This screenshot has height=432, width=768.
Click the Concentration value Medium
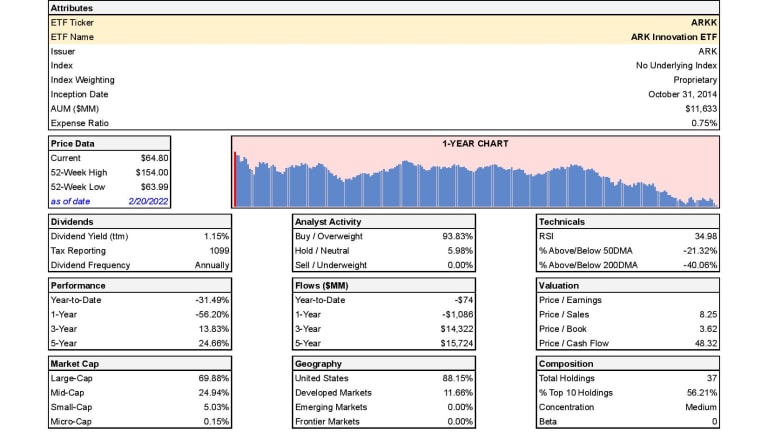701,407
